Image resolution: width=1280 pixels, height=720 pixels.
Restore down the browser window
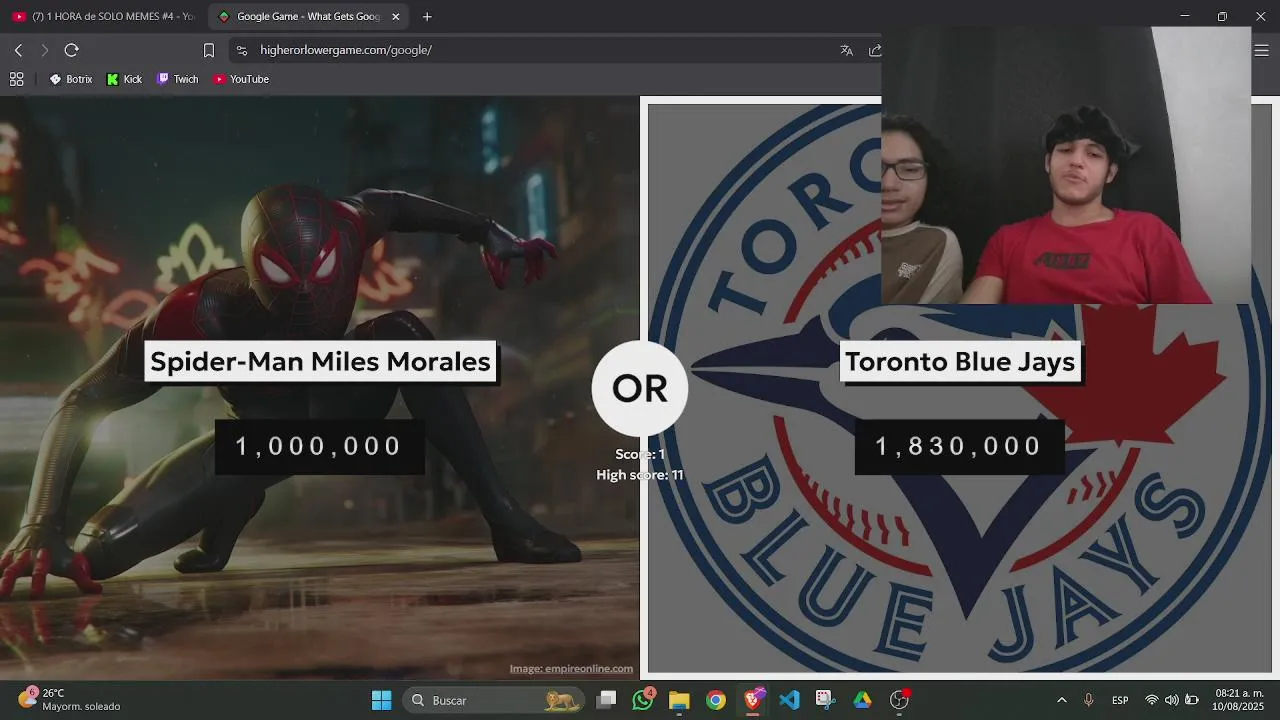pos(1222,16)
